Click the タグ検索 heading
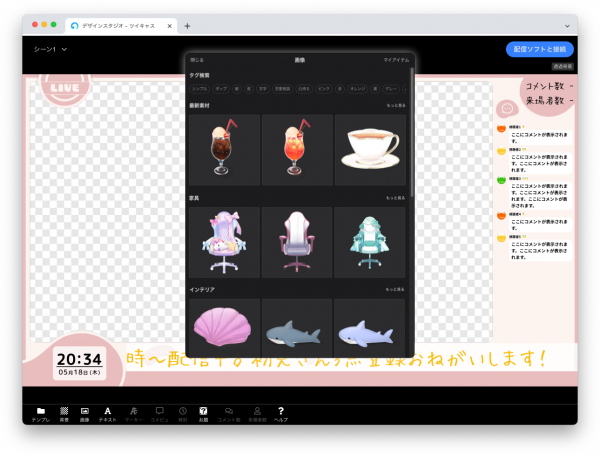This screenshot has height=456, width=600. point(199,75)
